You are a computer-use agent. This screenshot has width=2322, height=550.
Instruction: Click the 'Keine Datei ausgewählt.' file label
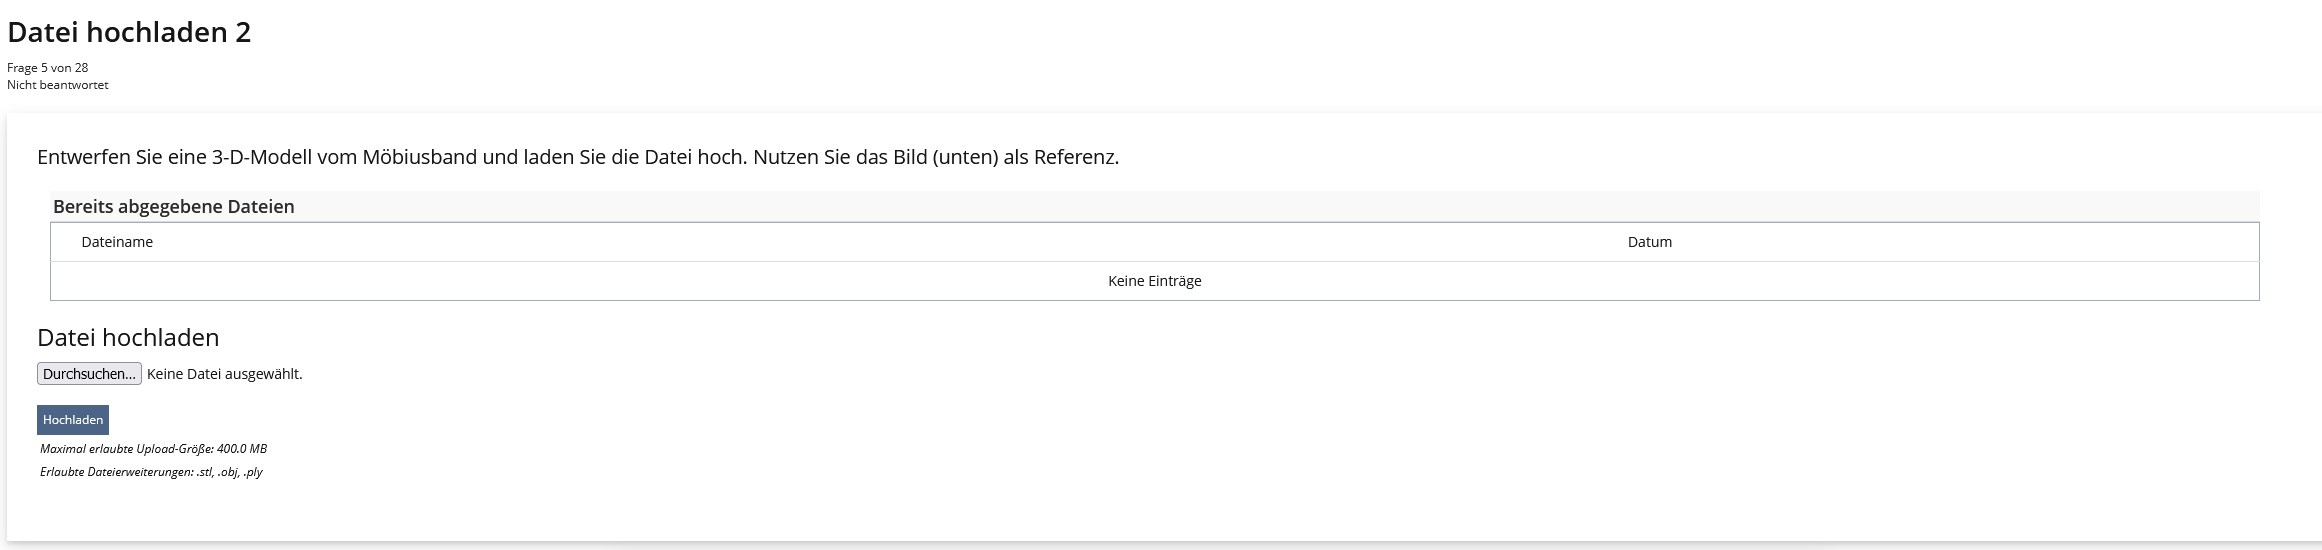(x=224, y=374)
